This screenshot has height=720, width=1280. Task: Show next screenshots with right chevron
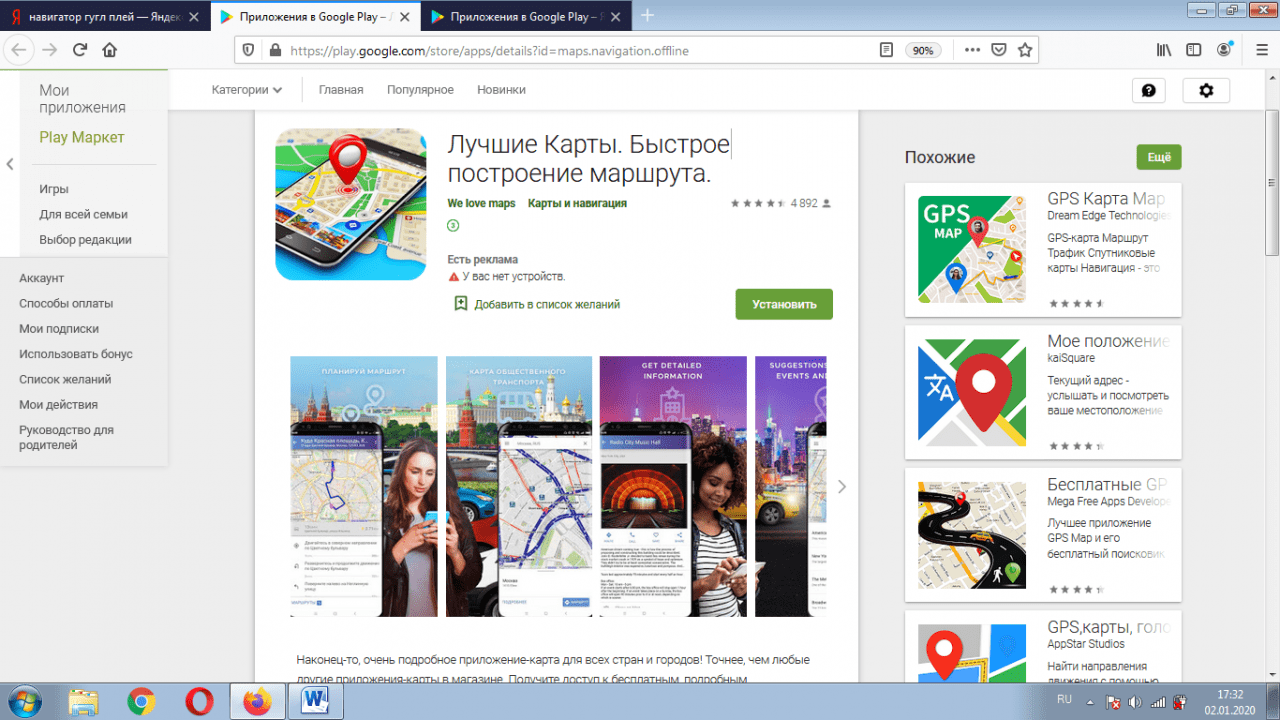[842, 486]
